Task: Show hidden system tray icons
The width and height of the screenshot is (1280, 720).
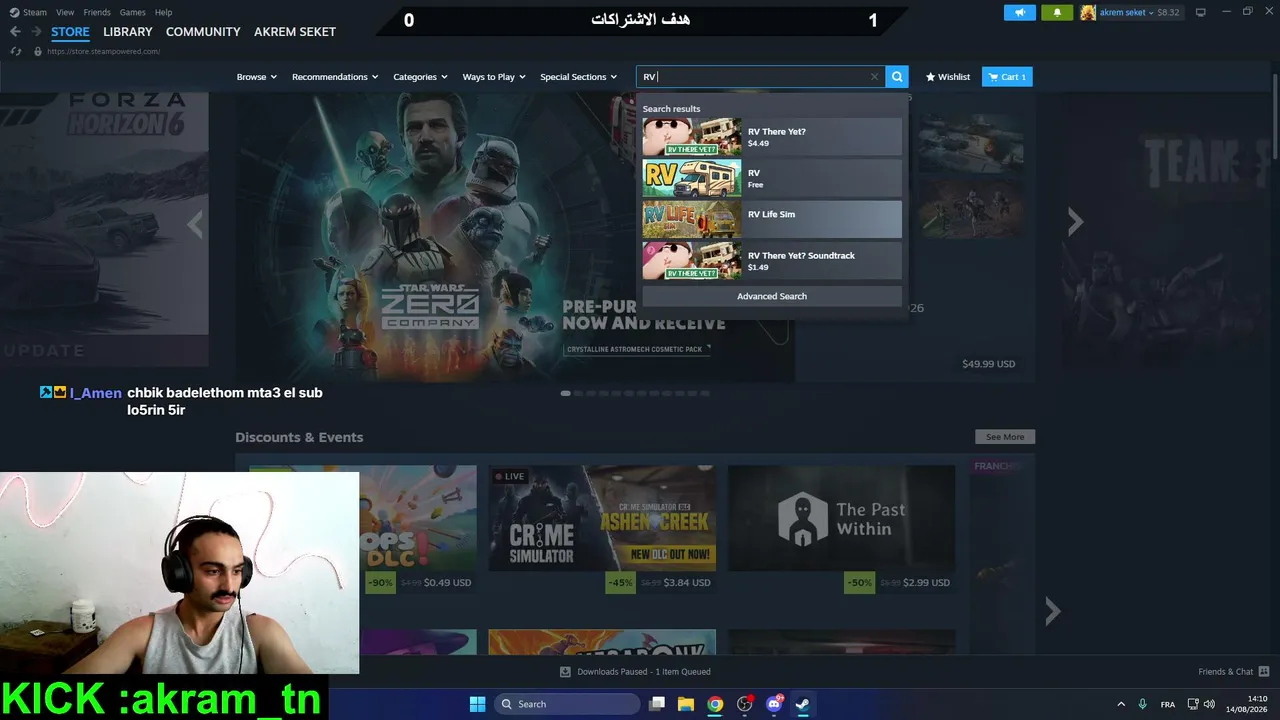Action: point(1120,704)
